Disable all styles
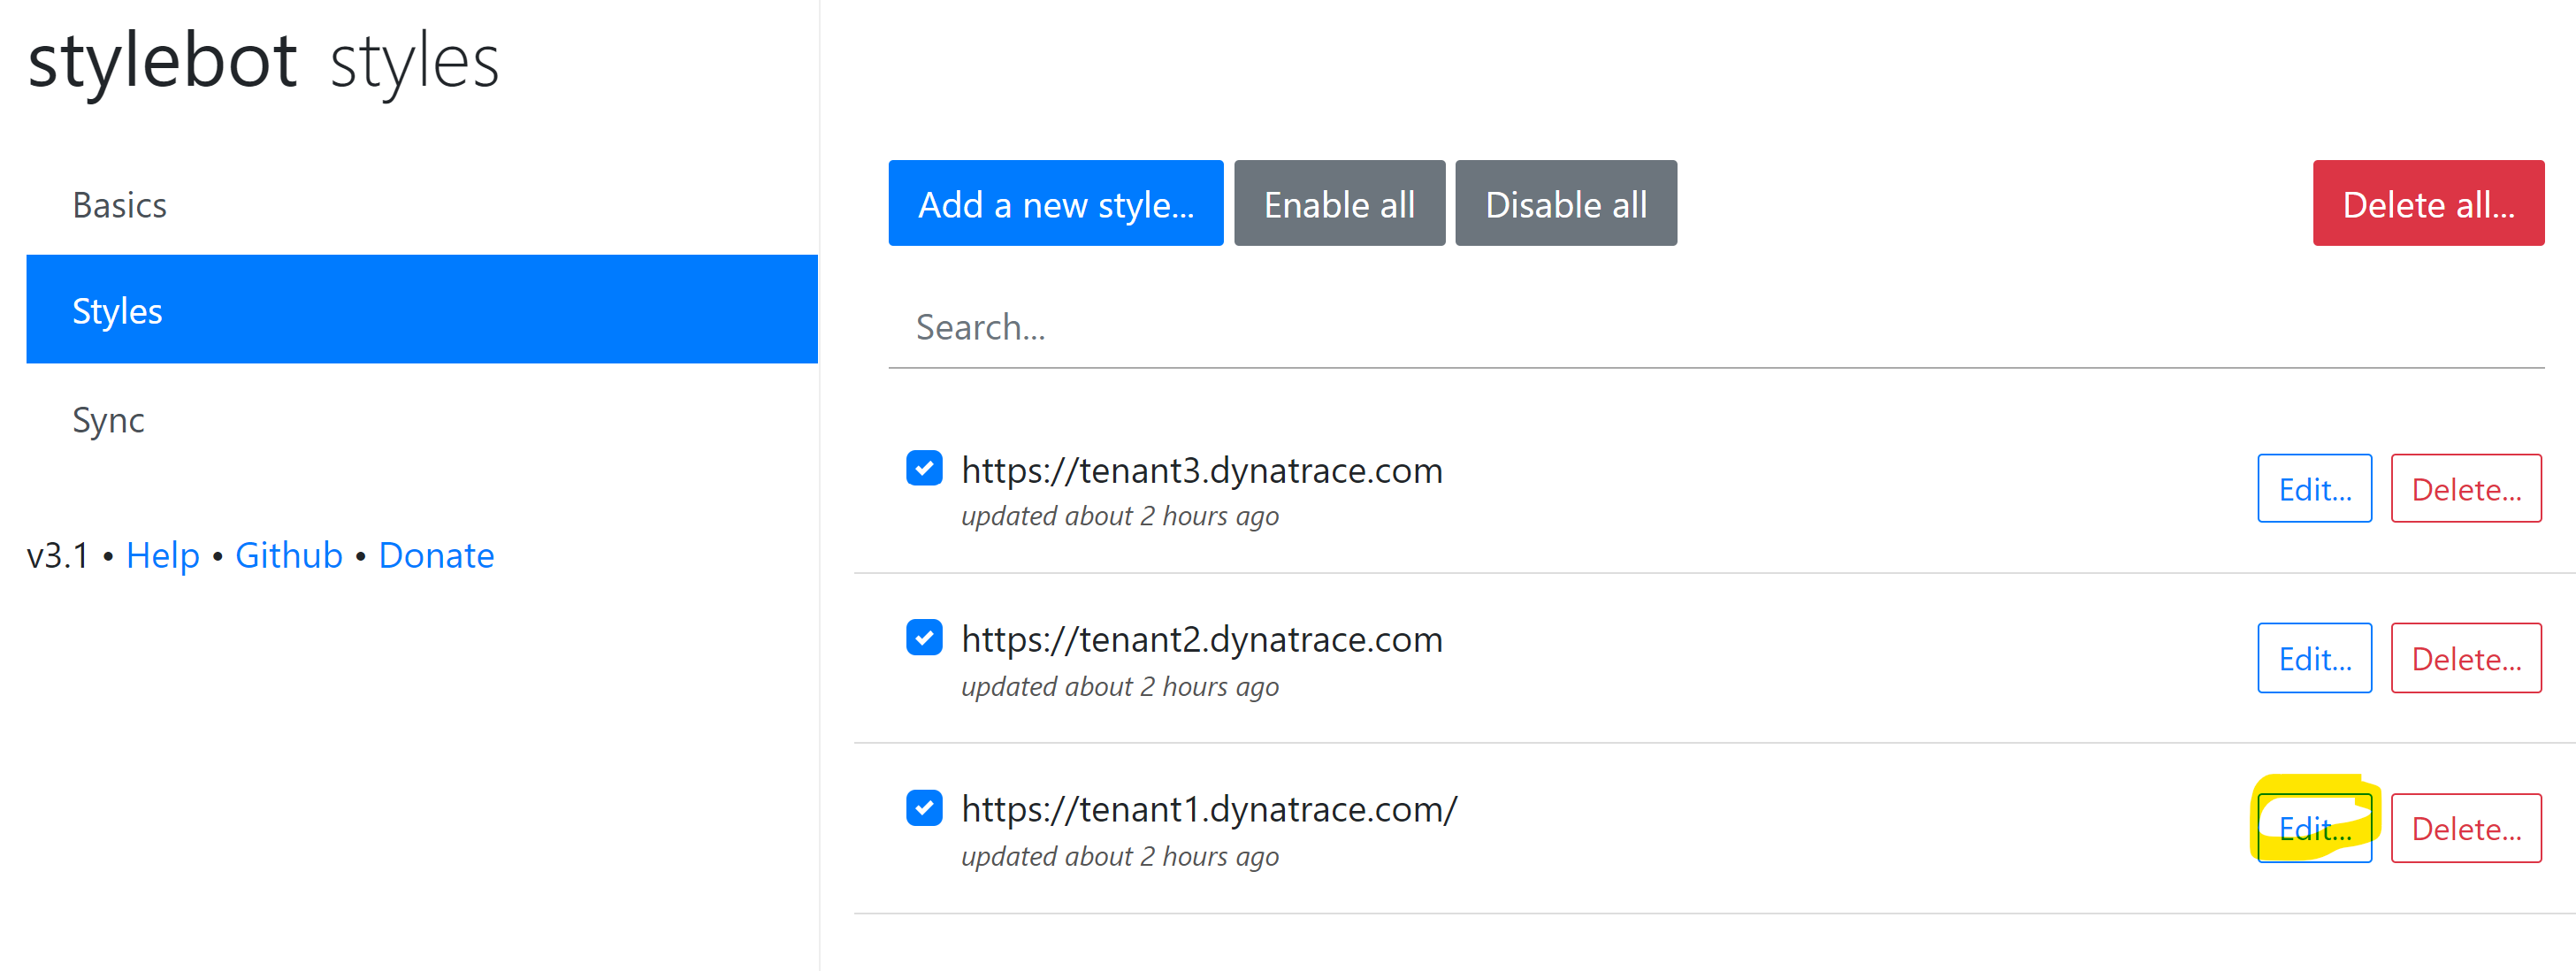This screenshot has height=971, width=2576. coord(1566,203)
